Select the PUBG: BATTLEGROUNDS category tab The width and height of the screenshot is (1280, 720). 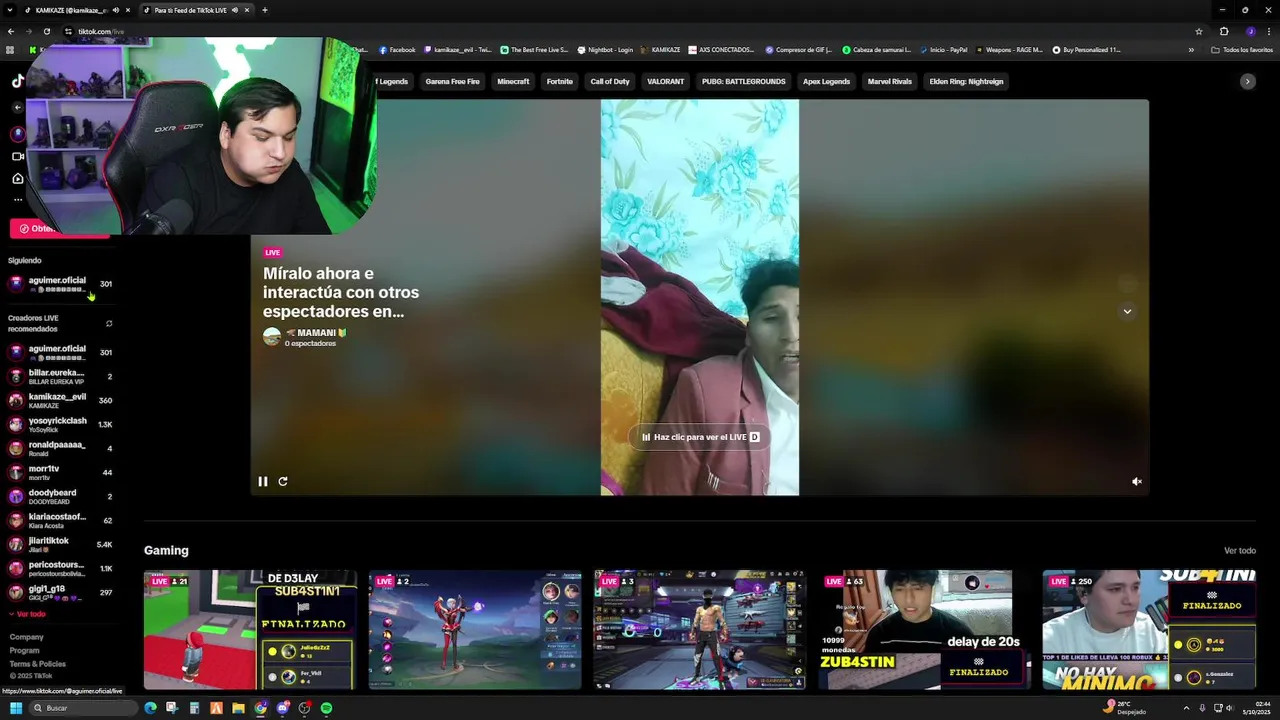tap(743, 81)
